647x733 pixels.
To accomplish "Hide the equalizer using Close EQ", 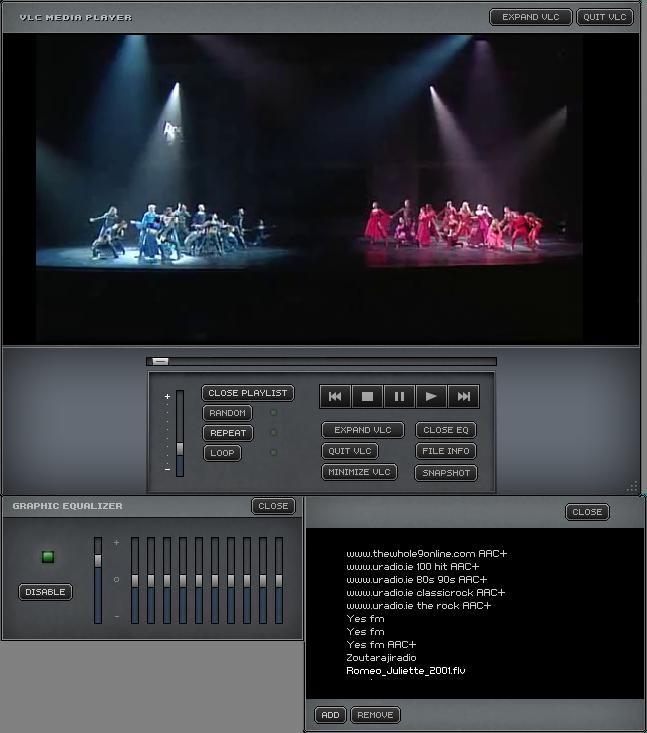I will pyautogui.click(x=445, y=430).
